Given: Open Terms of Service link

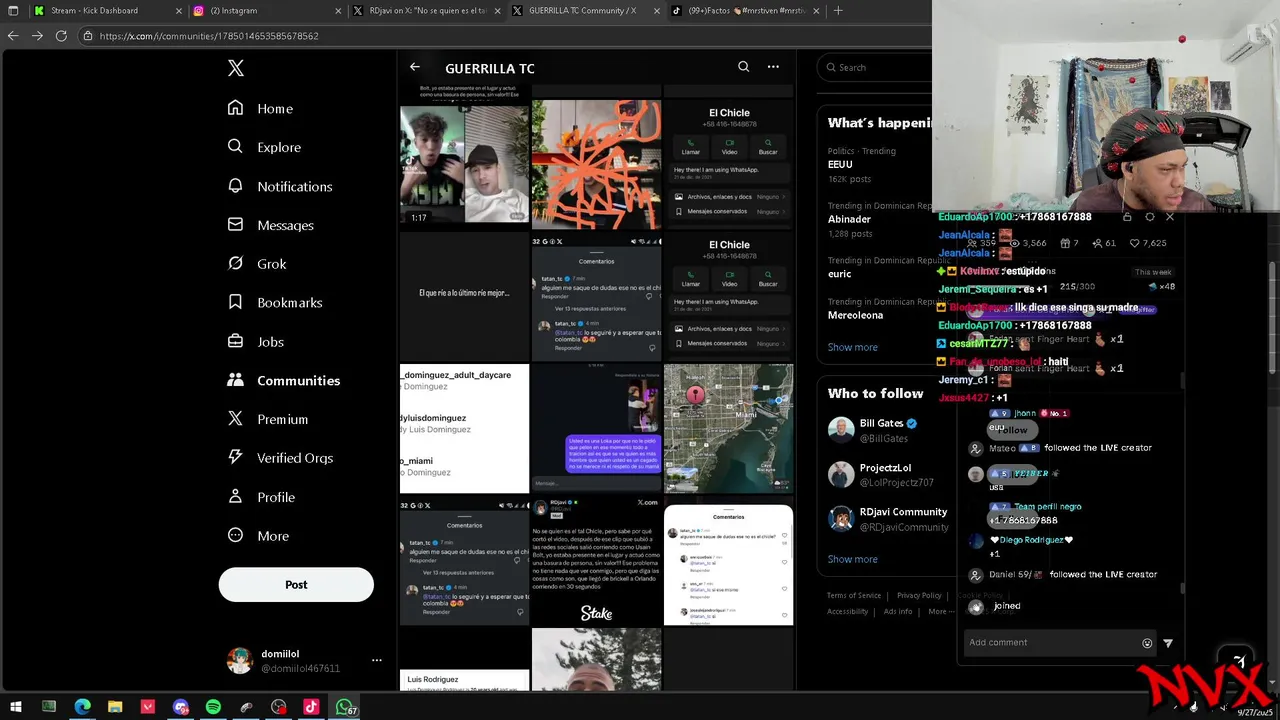Looking at the screenshot, I should [x=854, y=595].
